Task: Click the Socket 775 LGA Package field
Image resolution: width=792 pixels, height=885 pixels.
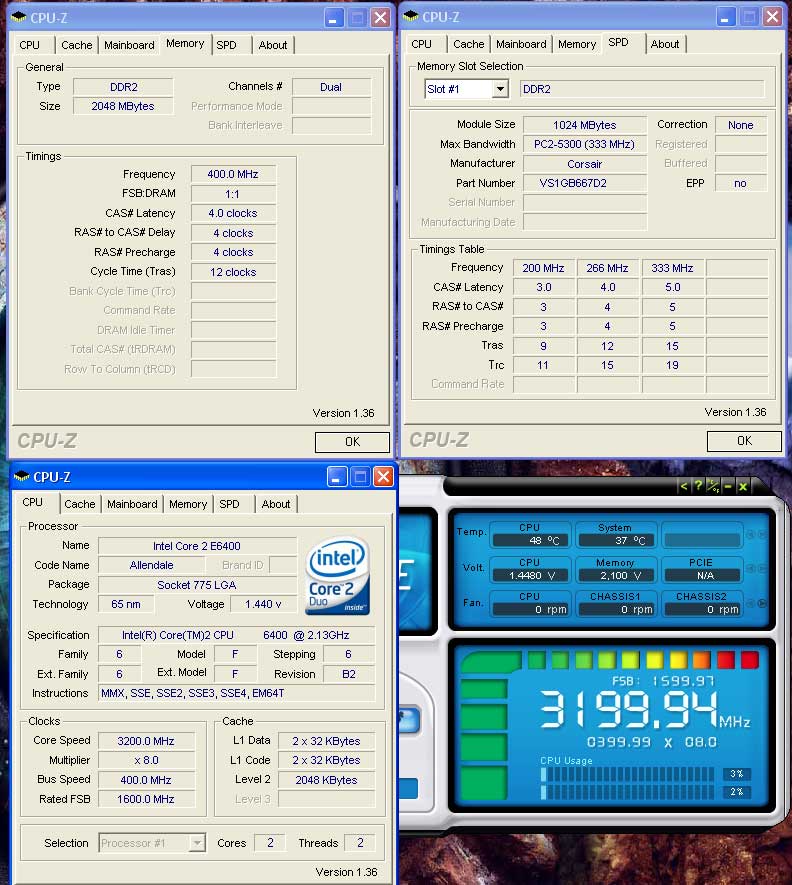Action: click(197, 585)
